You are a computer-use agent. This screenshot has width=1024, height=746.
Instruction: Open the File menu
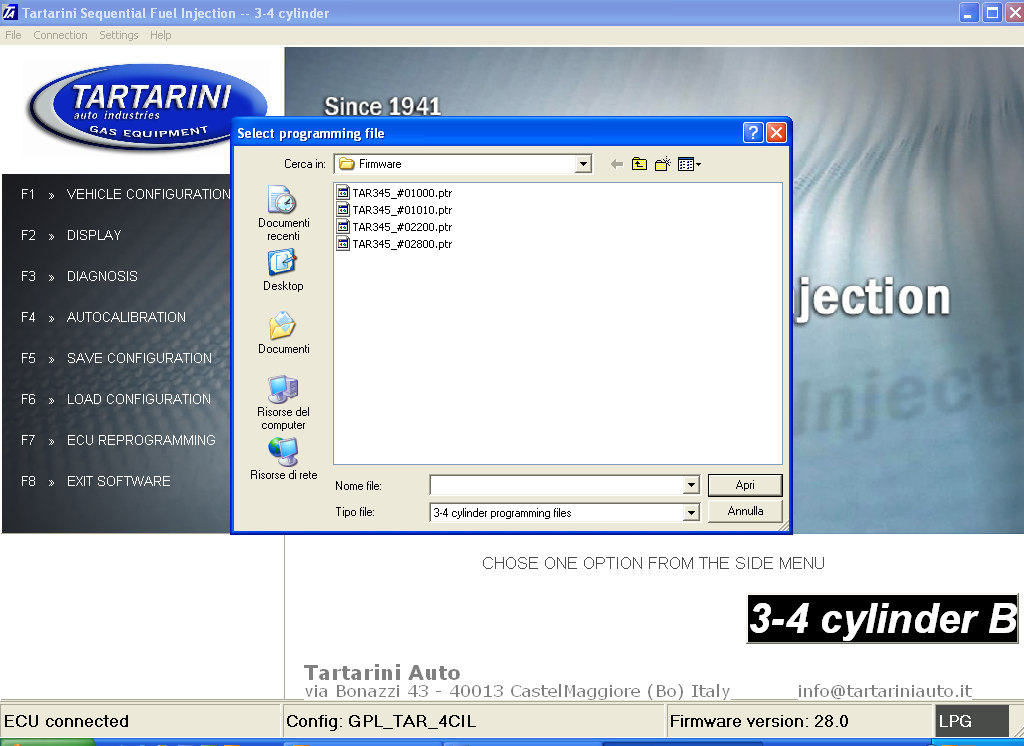13,35
